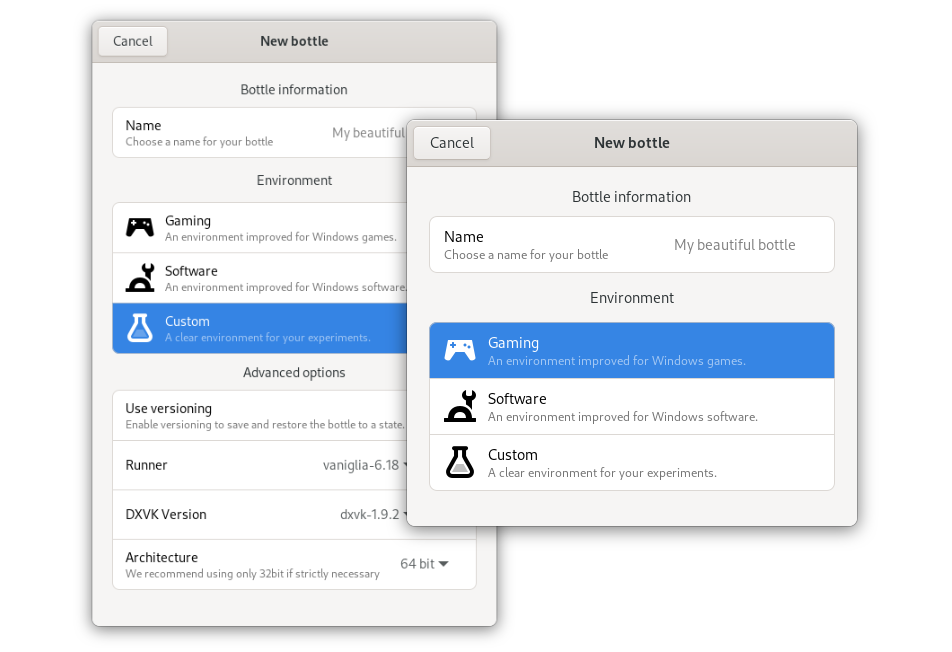Choose the Software environment label in the front dialog

pyautogui.click(x=517, y=399)
